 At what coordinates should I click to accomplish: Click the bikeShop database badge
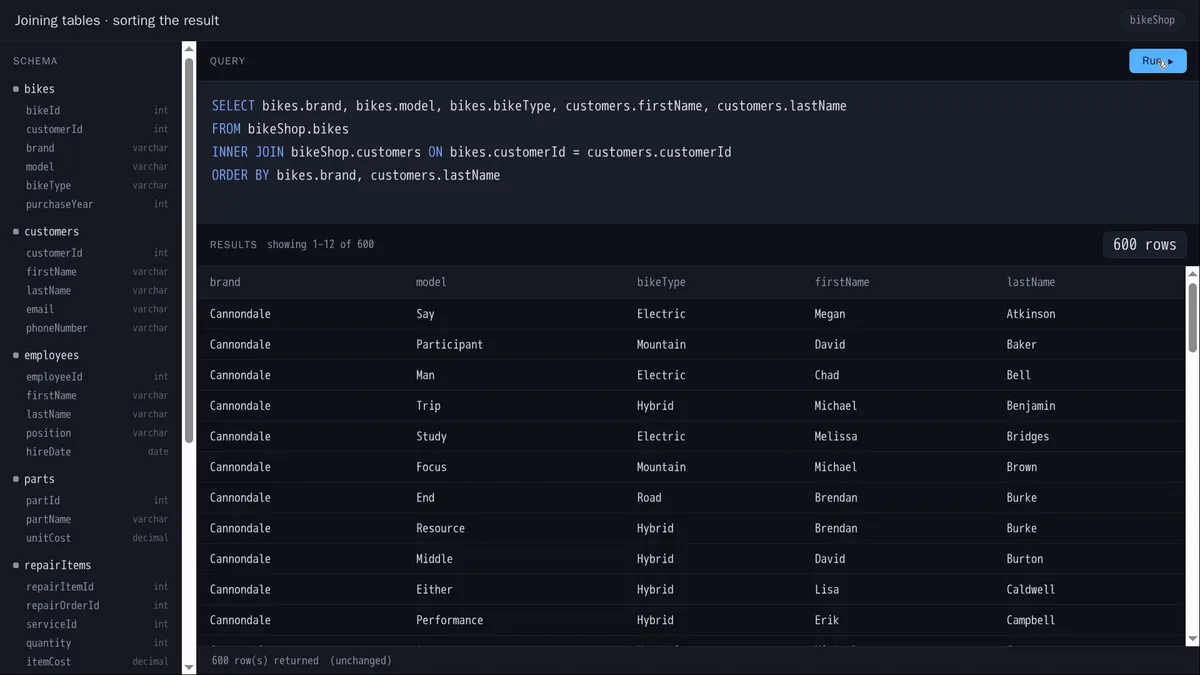(1152, 20)
